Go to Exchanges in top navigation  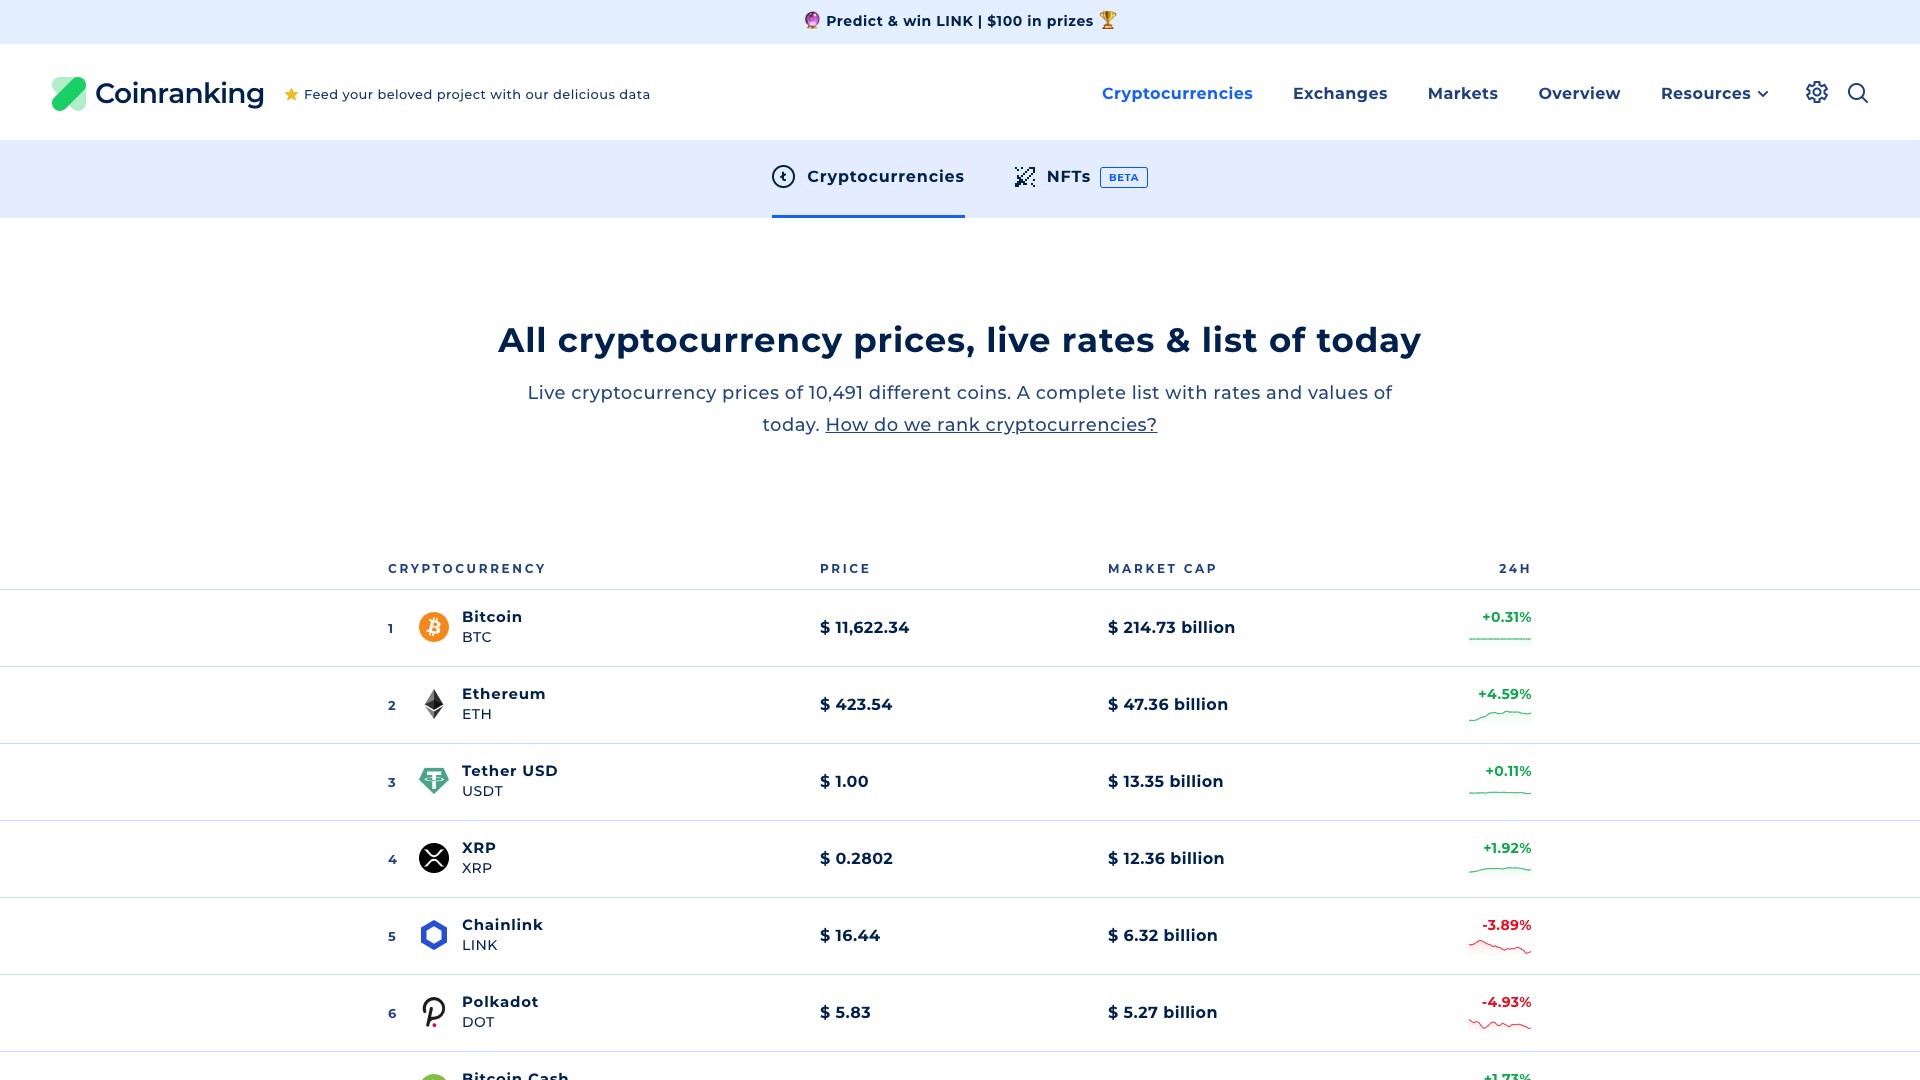[x=1339, y=93]
